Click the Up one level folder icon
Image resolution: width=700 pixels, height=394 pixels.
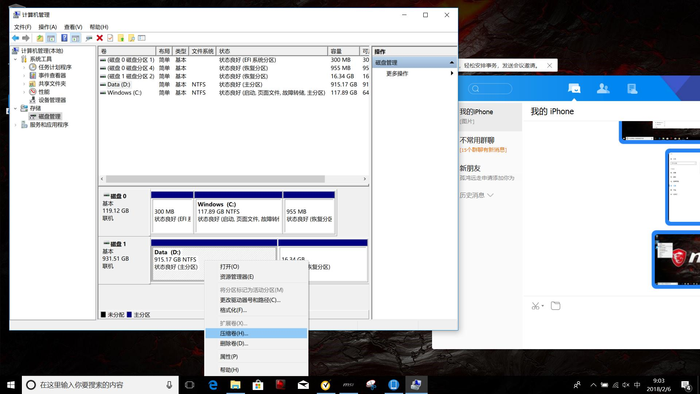[x=40, y=38]
